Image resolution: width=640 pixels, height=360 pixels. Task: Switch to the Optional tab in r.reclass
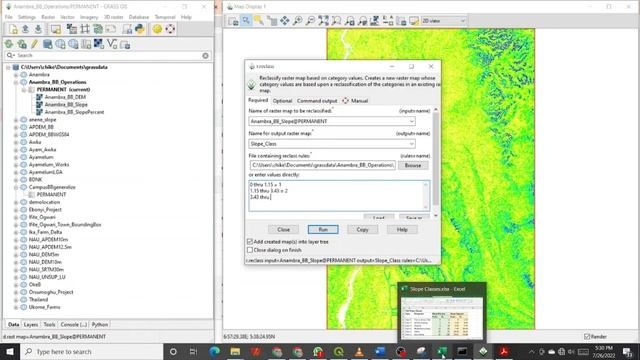click(x=282, y=101)
